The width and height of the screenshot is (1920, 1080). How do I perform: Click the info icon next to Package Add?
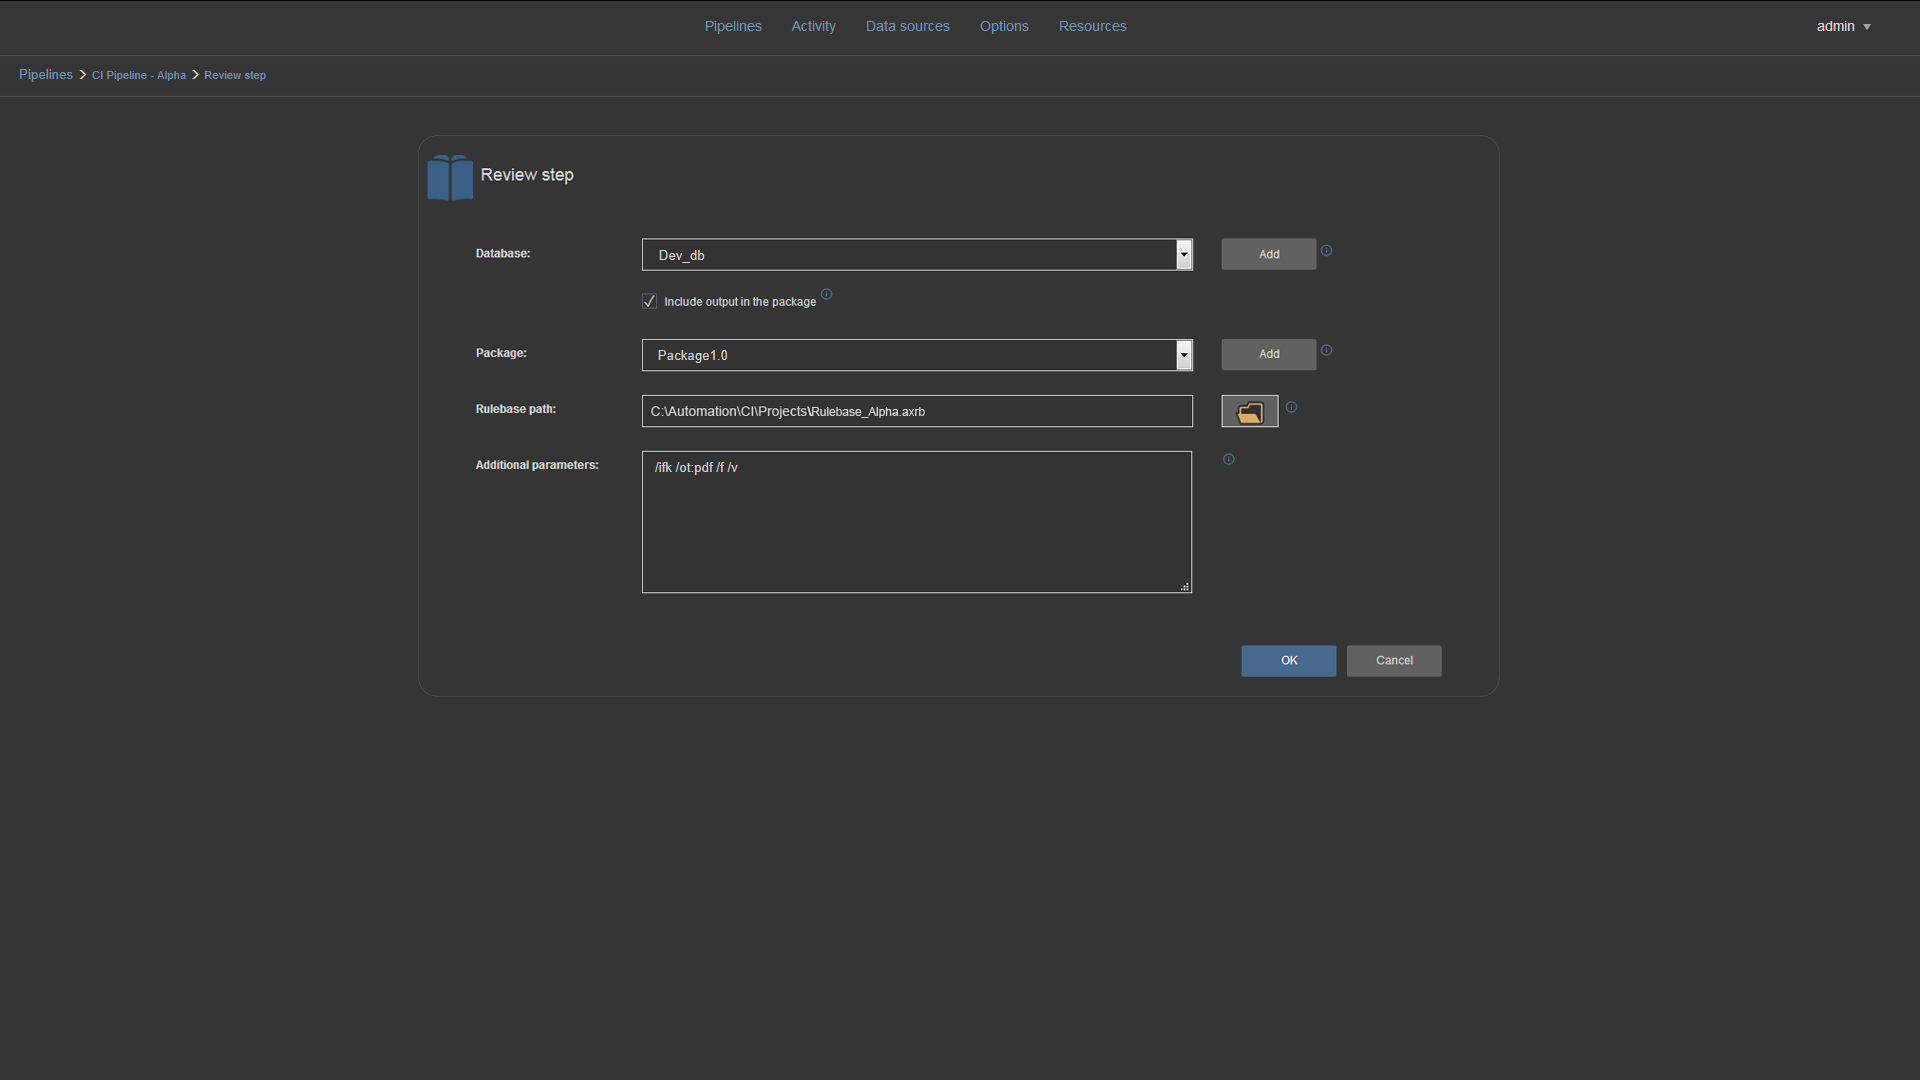[x=1326, y=350]
